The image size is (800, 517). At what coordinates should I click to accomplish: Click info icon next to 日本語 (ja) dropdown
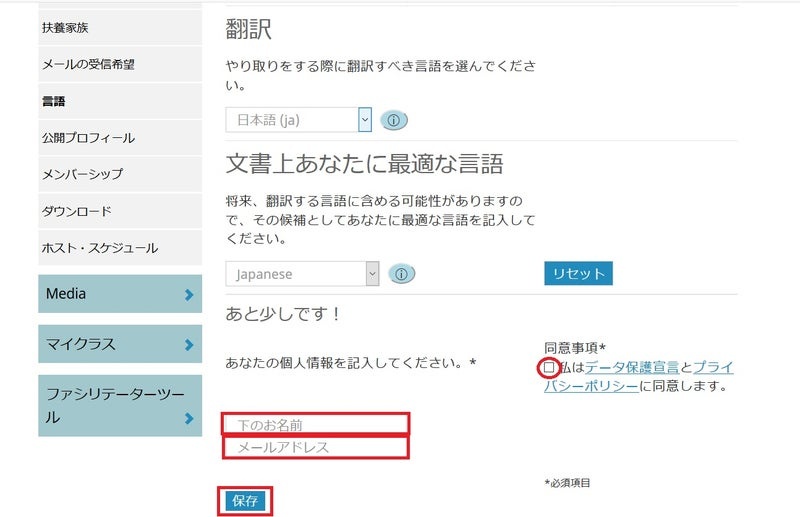(x=394, y=120)
